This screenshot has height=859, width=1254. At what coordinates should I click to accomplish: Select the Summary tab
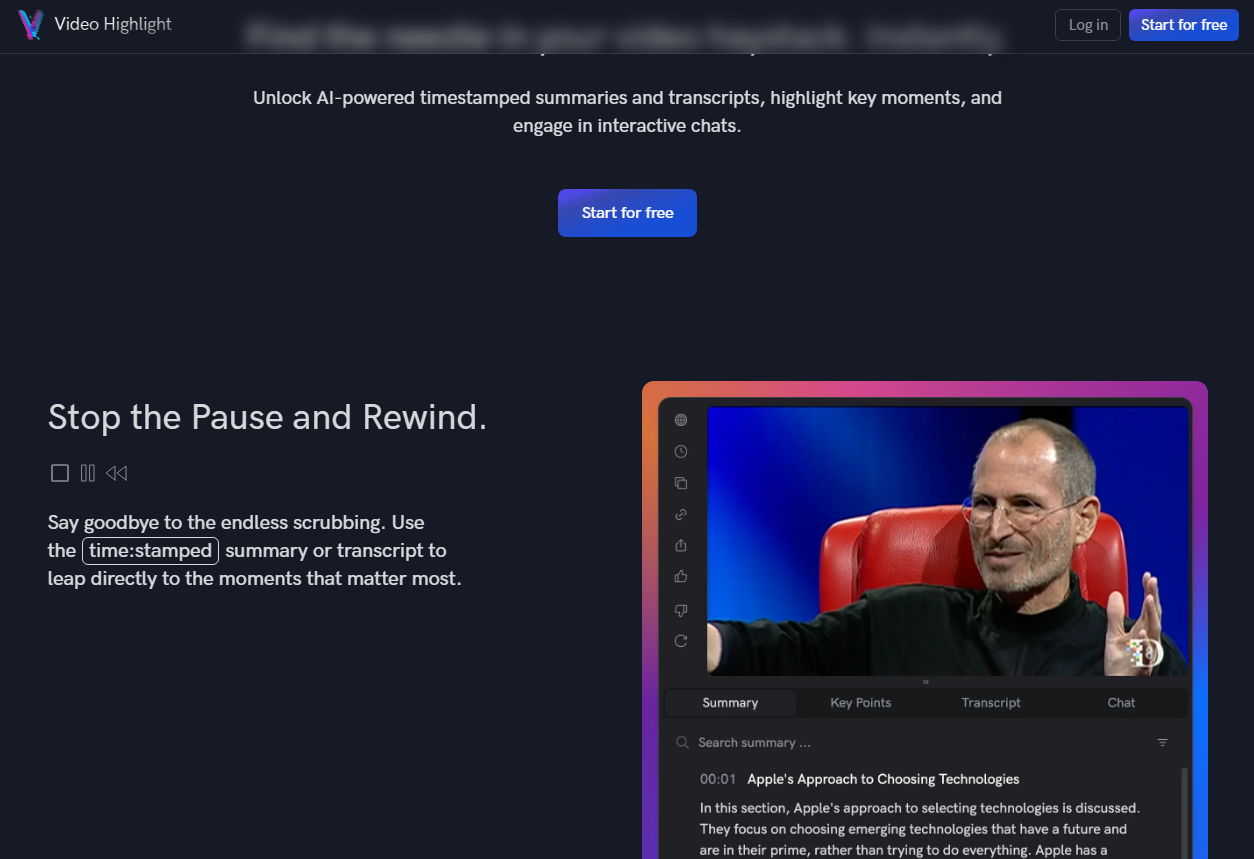click(730, 703)
